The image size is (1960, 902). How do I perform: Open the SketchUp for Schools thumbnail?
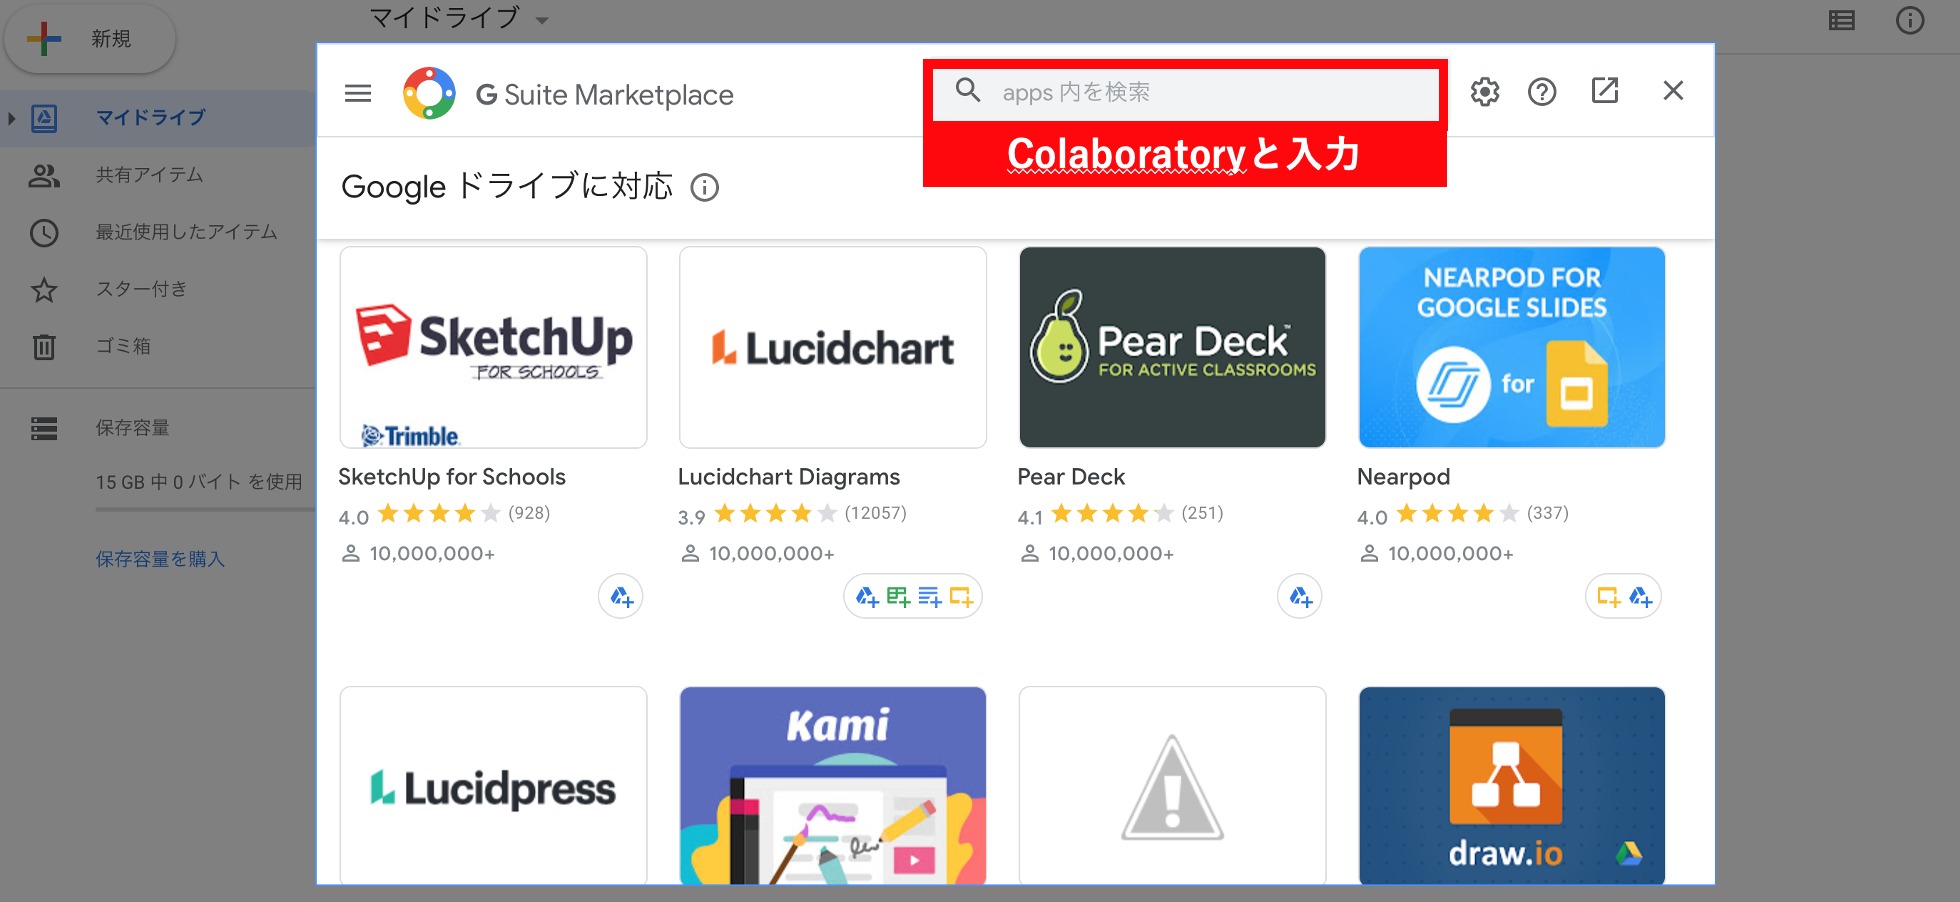[x=493, y=347]
